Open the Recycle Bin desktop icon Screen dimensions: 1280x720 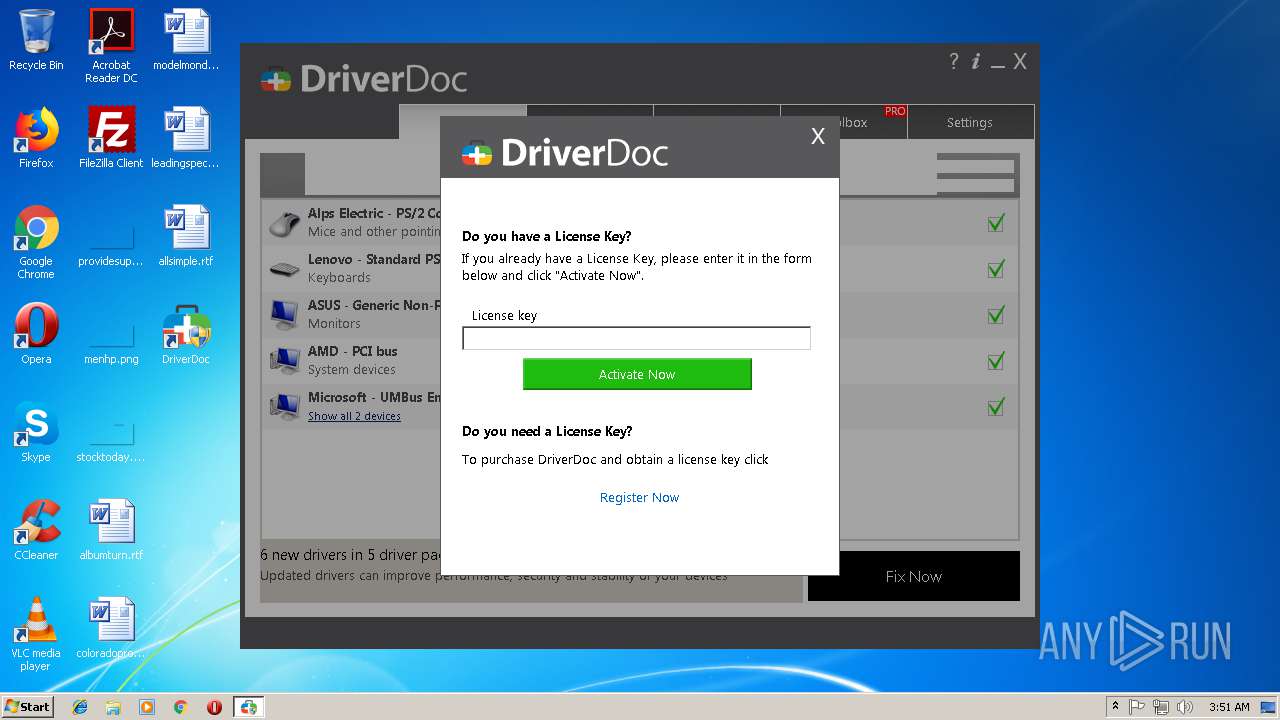point(36,40)
